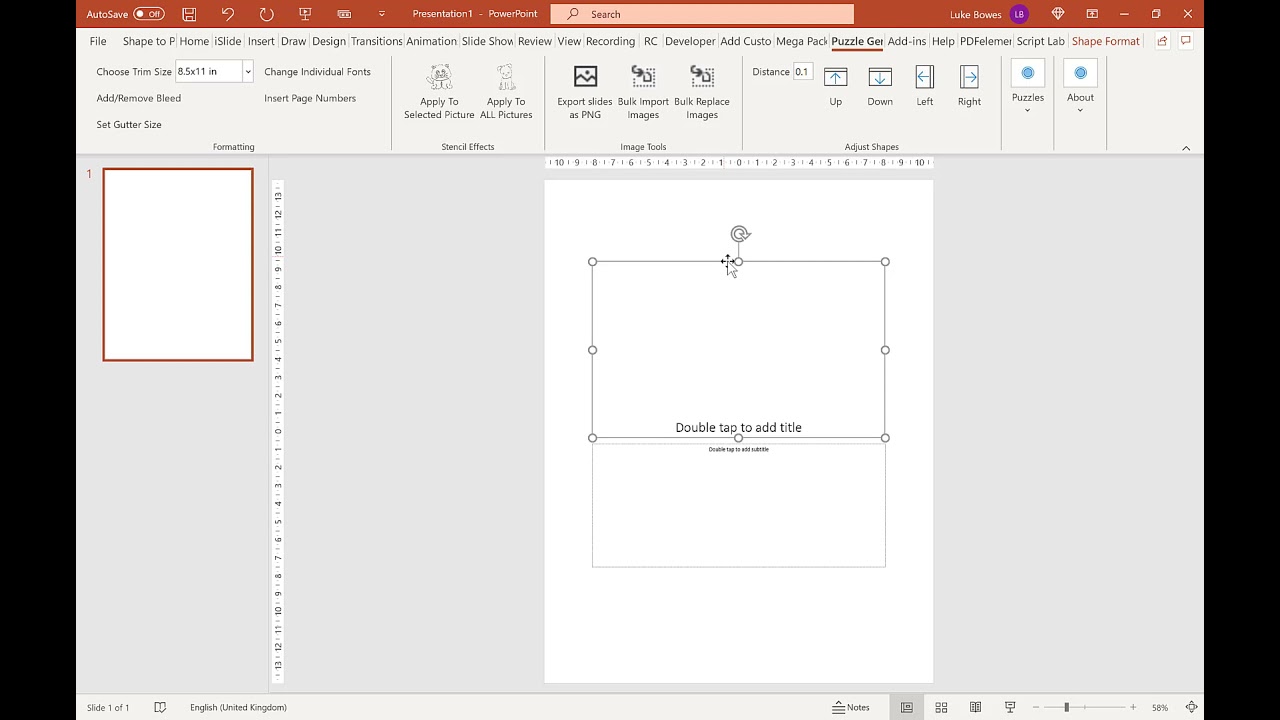1280x720 pixels.
Task: Switch to the Design tab
Action: (328, 41)
